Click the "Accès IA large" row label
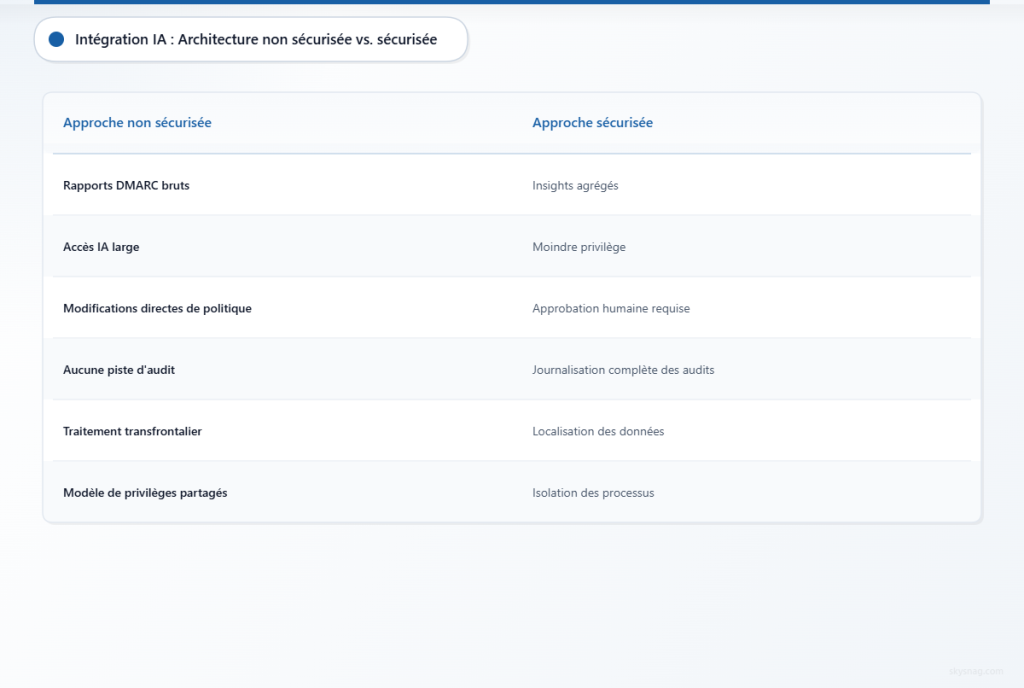1024x688 pixels. click(x=101, y=247)
